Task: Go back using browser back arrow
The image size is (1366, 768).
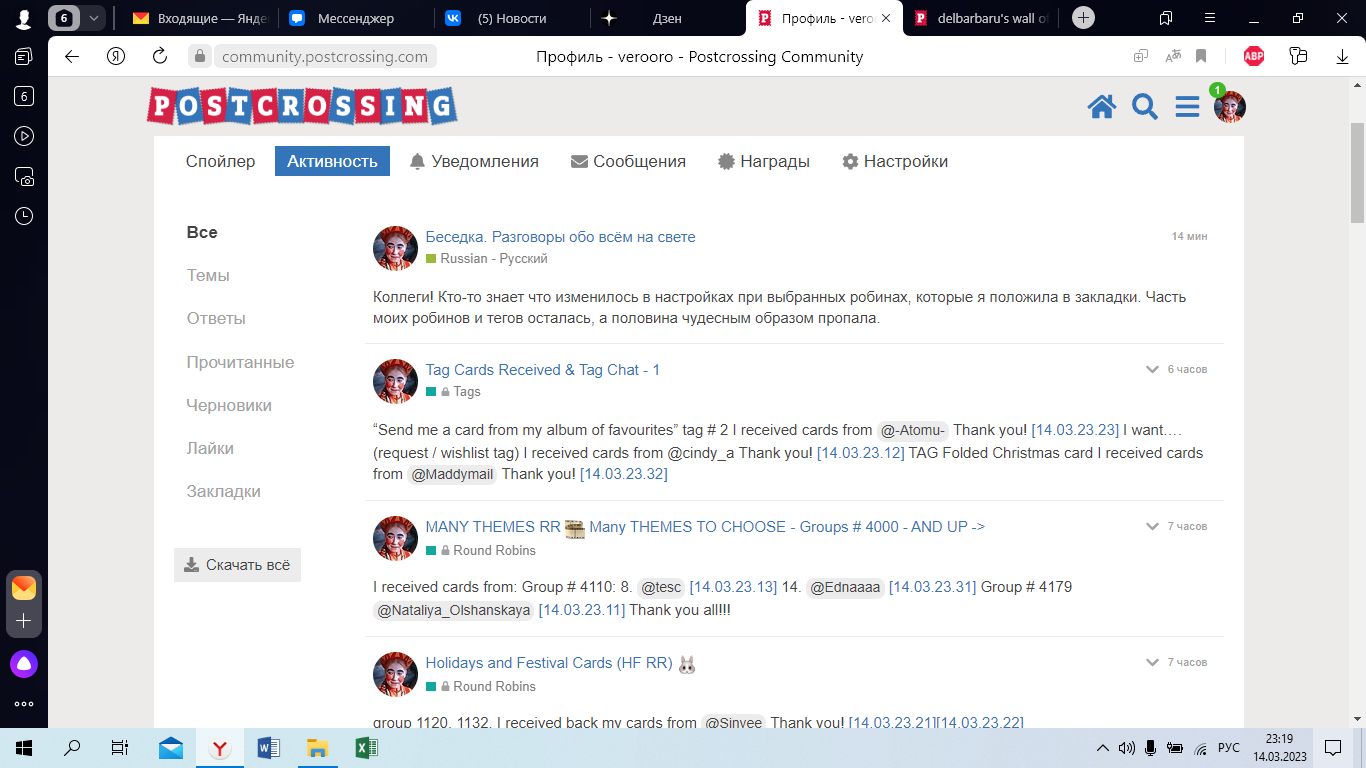Action: pos(72,56)
